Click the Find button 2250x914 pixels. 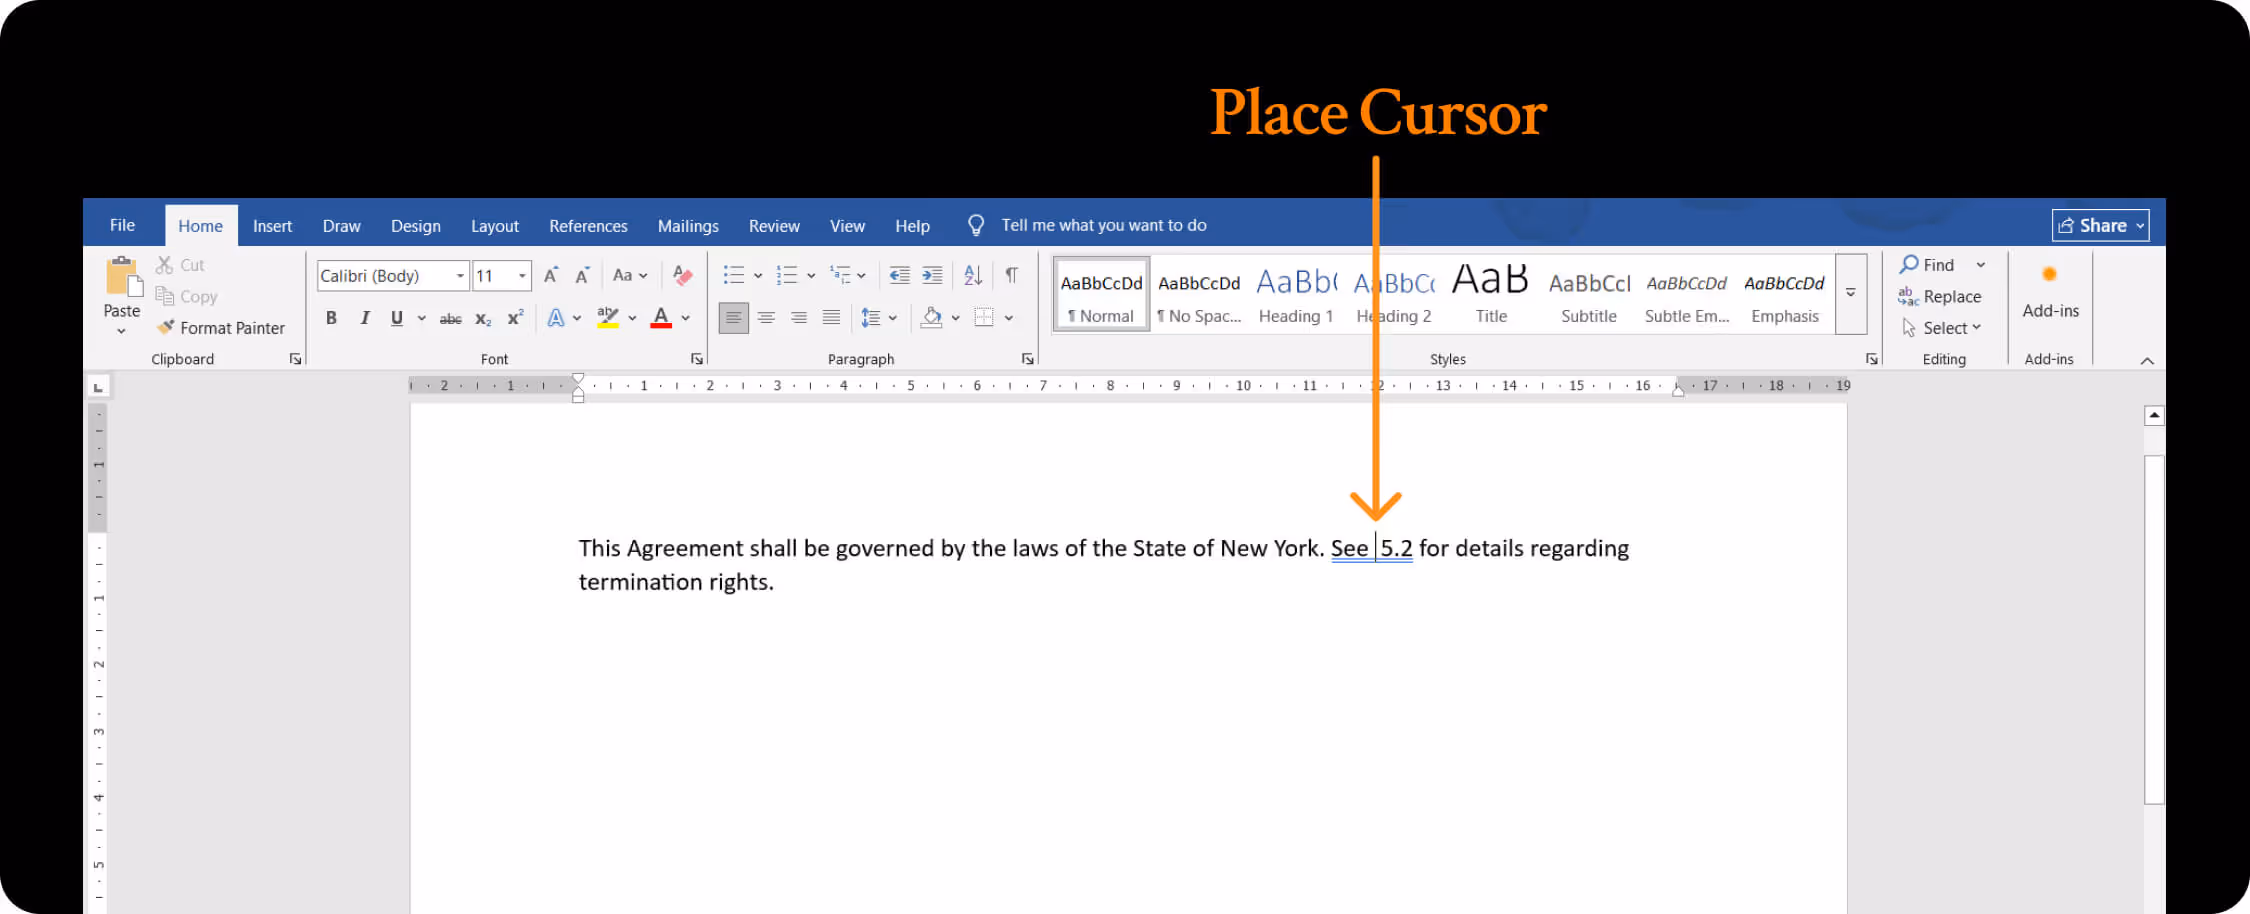pos(1927,265)
